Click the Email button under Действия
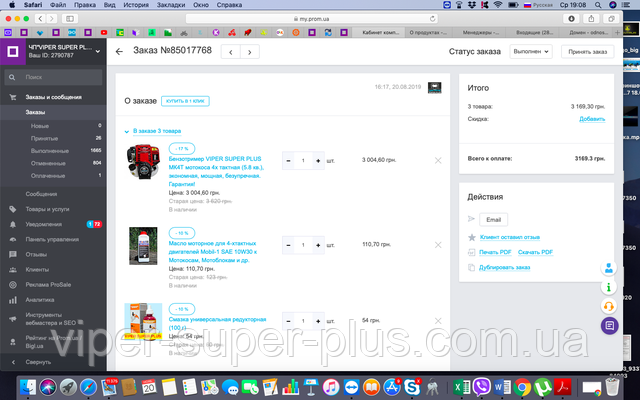The image size is (640, 400). click(x=493, y=220)
